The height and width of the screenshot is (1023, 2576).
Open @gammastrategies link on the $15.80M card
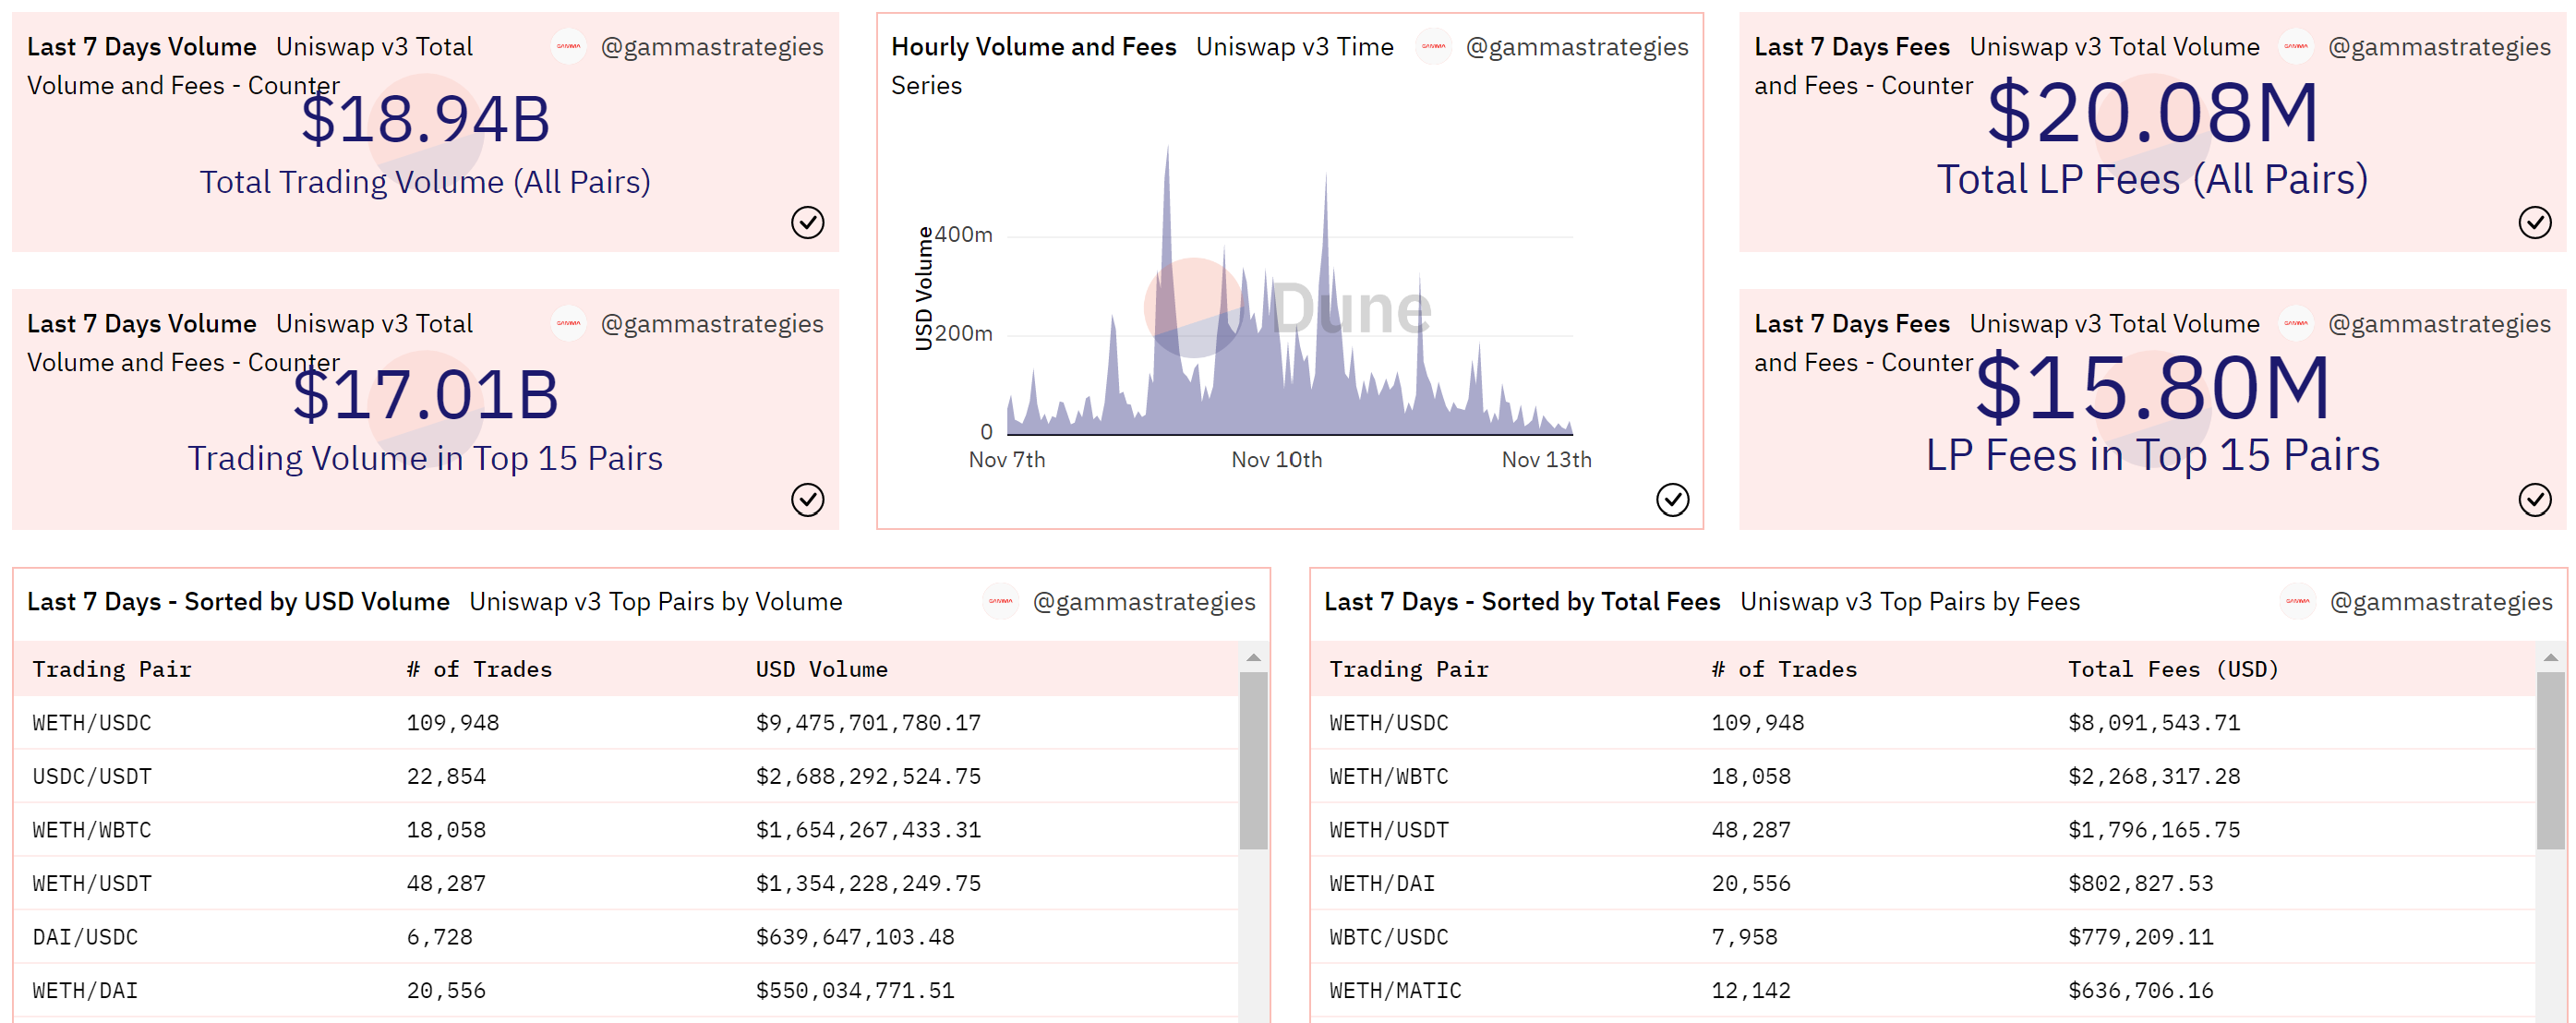coord(2439,324)
